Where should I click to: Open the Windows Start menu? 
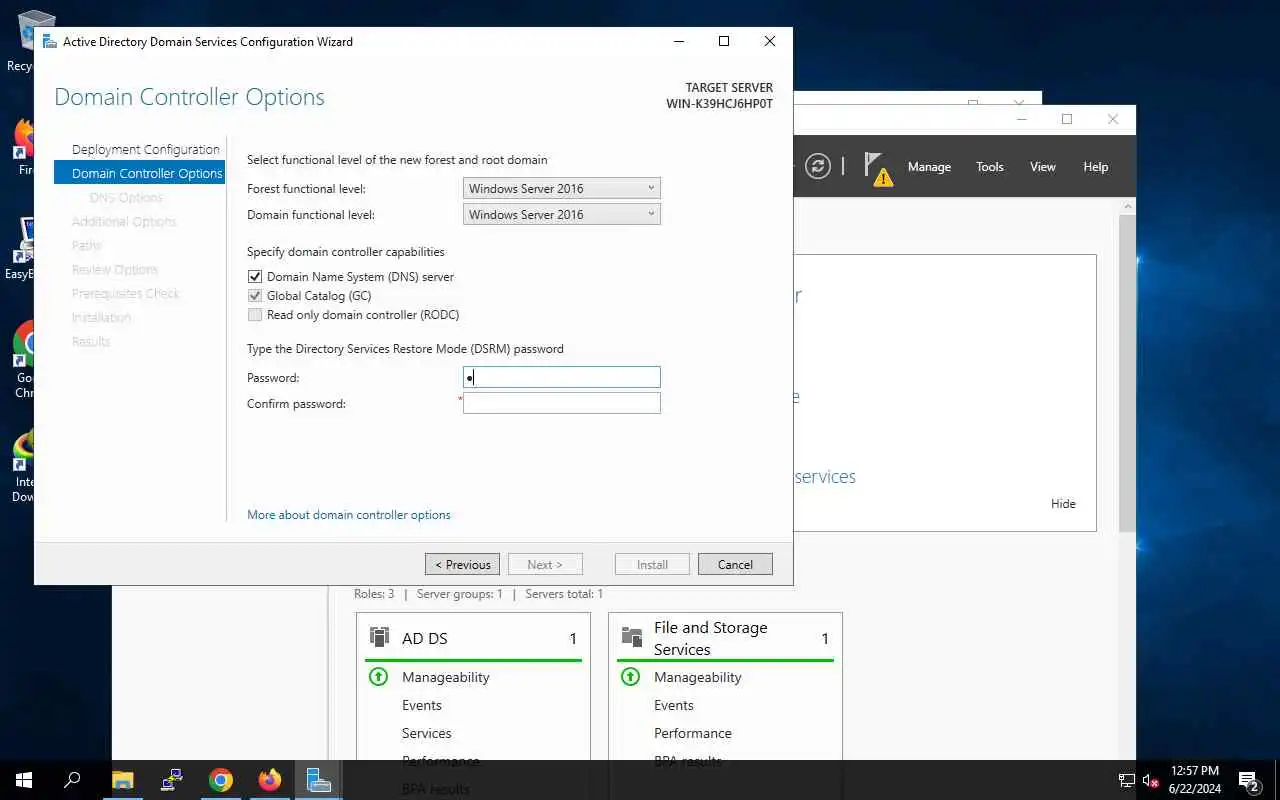[24, 780]
